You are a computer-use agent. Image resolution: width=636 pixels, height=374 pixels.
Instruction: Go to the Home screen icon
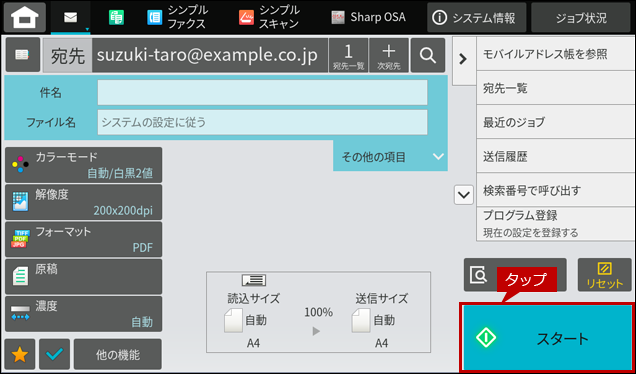[25, 17]
